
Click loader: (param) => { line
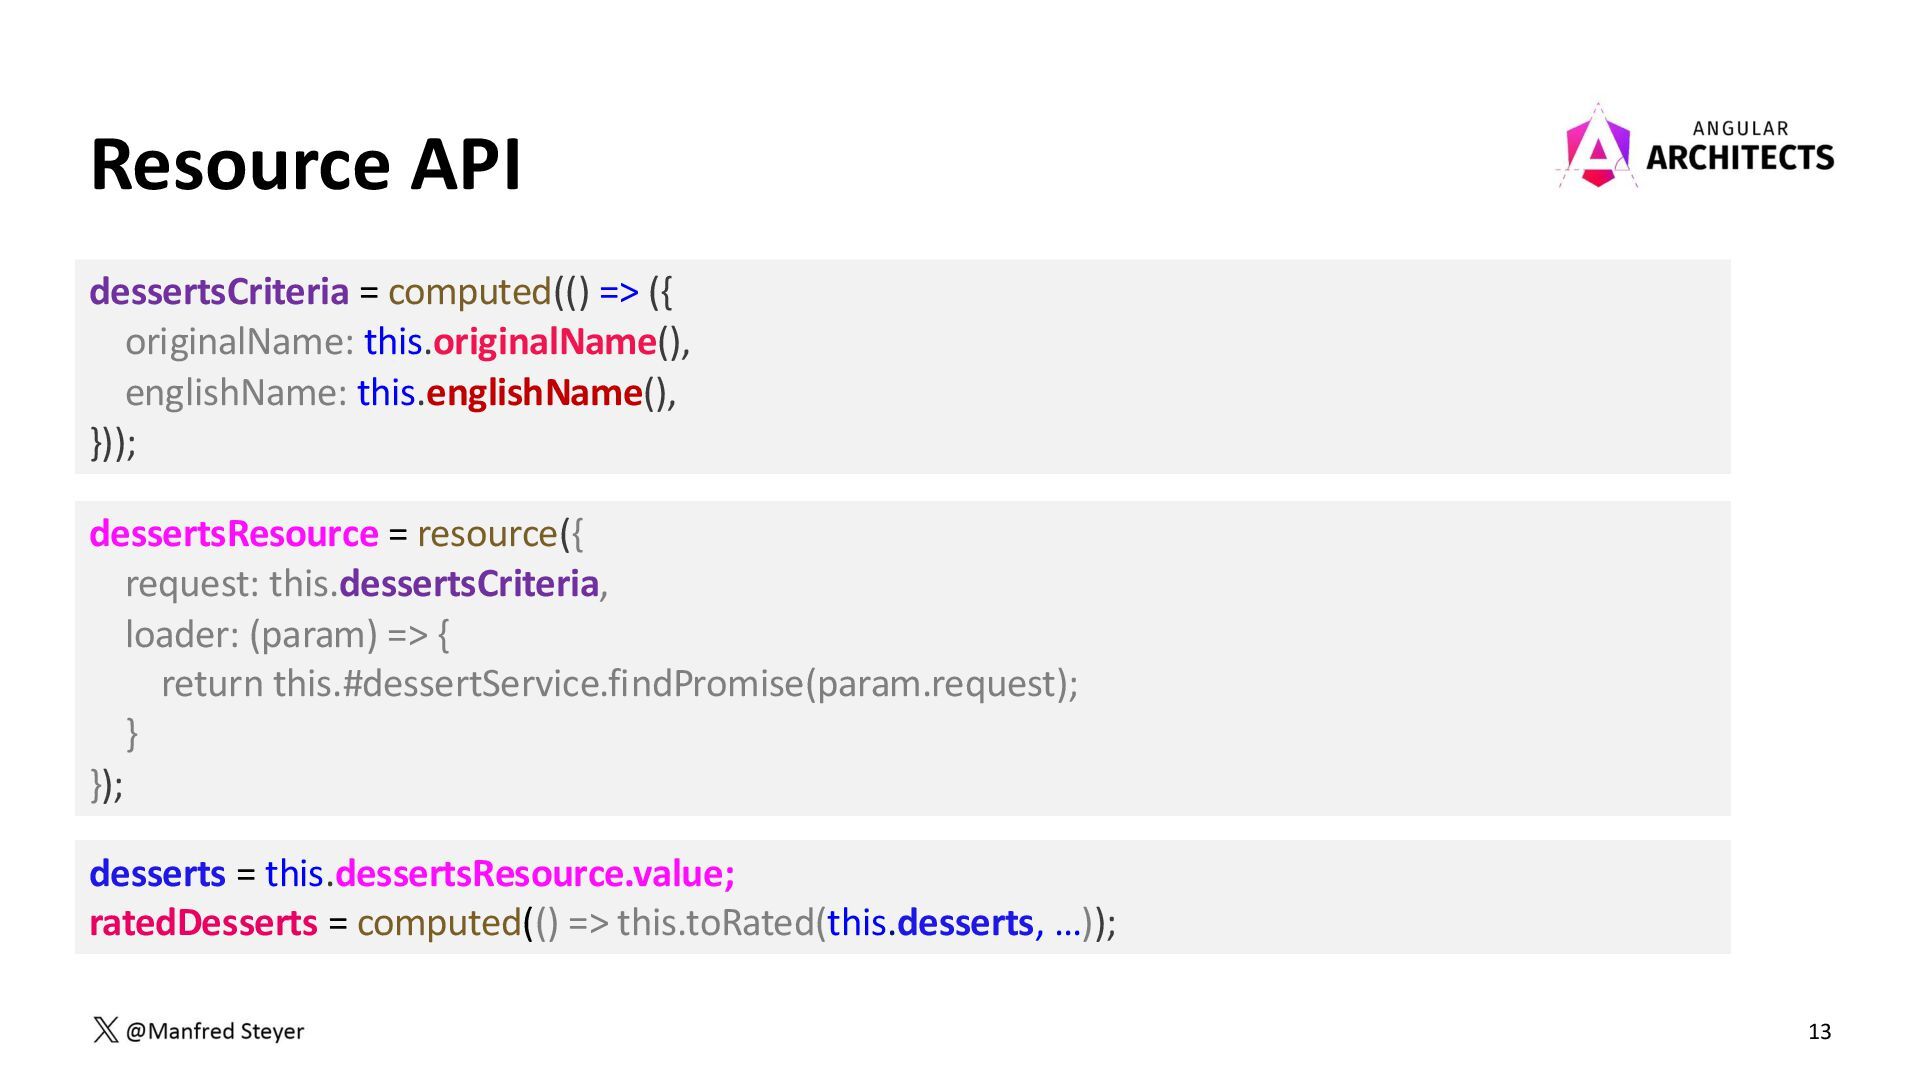(287, 635)
